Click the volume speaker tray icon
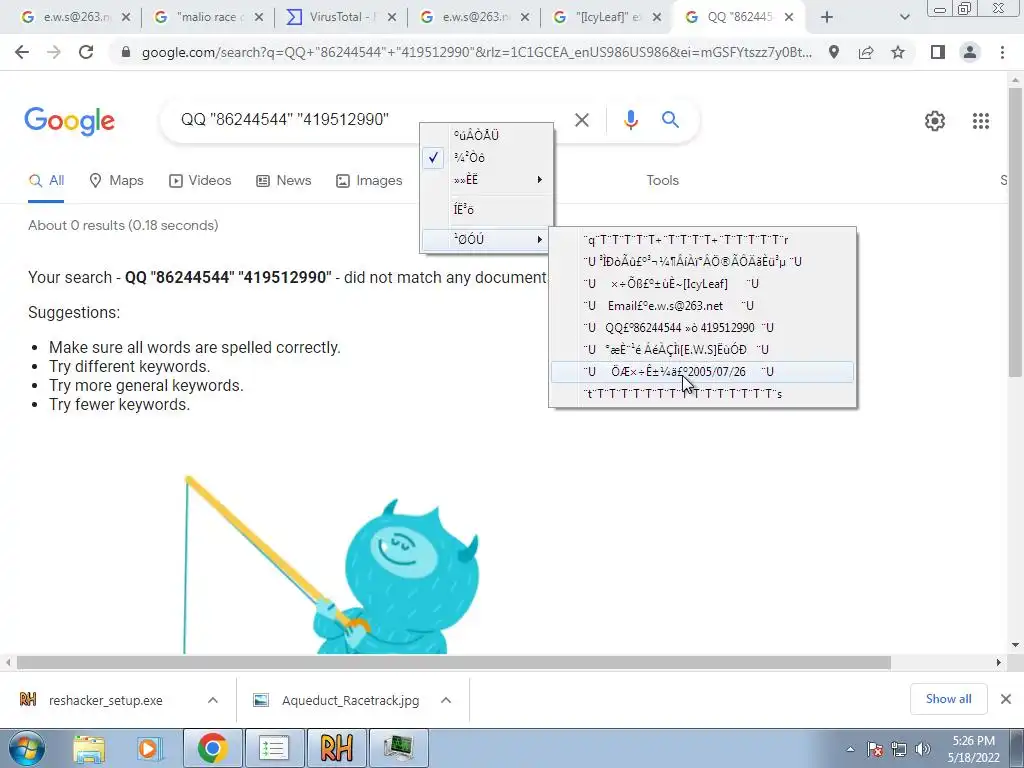 tap(923, 749)
